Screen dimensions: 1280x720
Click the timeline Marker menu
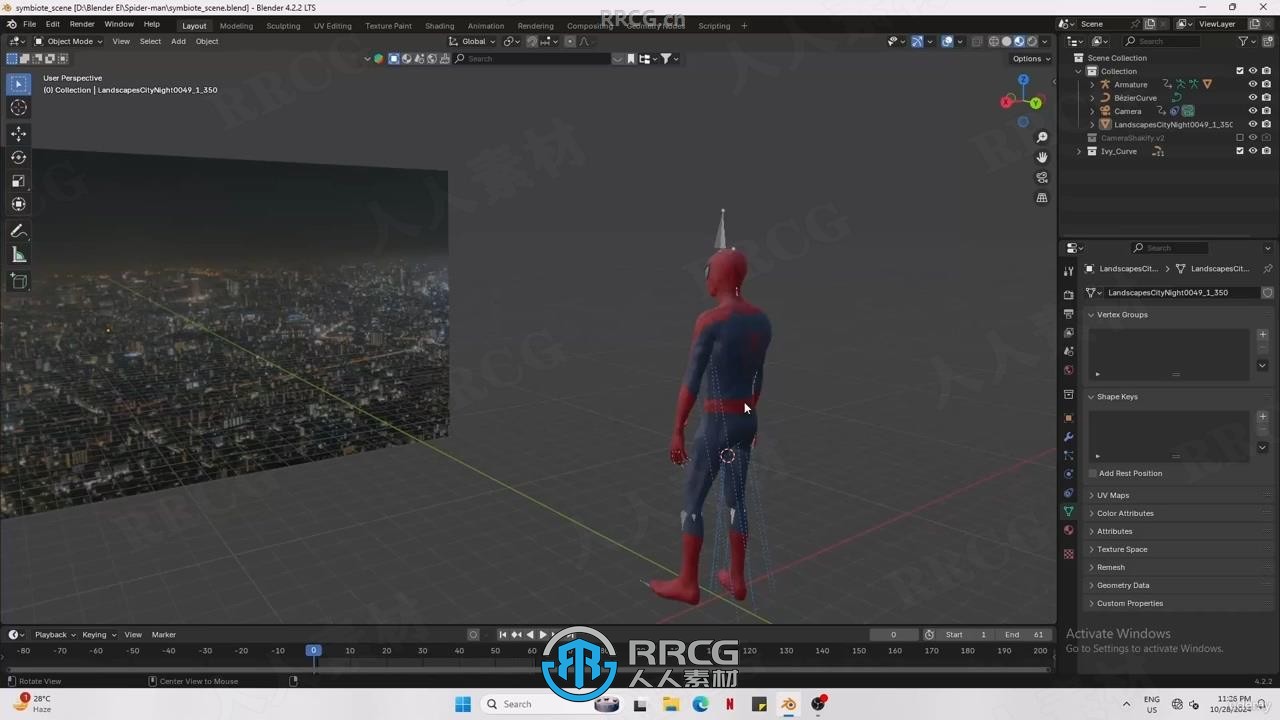coord(164,634)
